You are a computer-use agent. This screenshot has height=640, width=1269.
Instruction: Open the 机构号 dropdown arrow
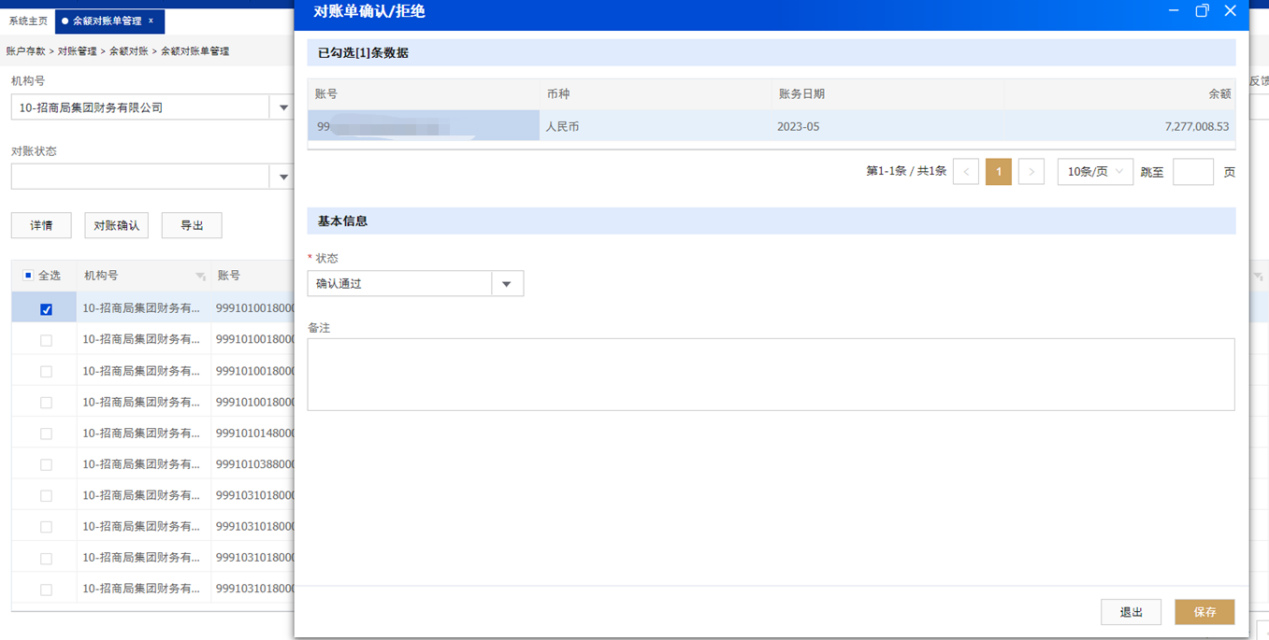(283, 107)
